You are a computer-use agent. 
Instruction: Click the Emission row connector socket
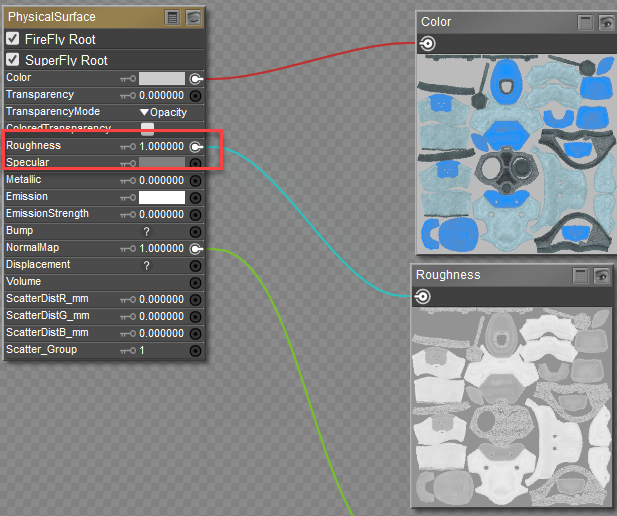(x=195, y=198)
